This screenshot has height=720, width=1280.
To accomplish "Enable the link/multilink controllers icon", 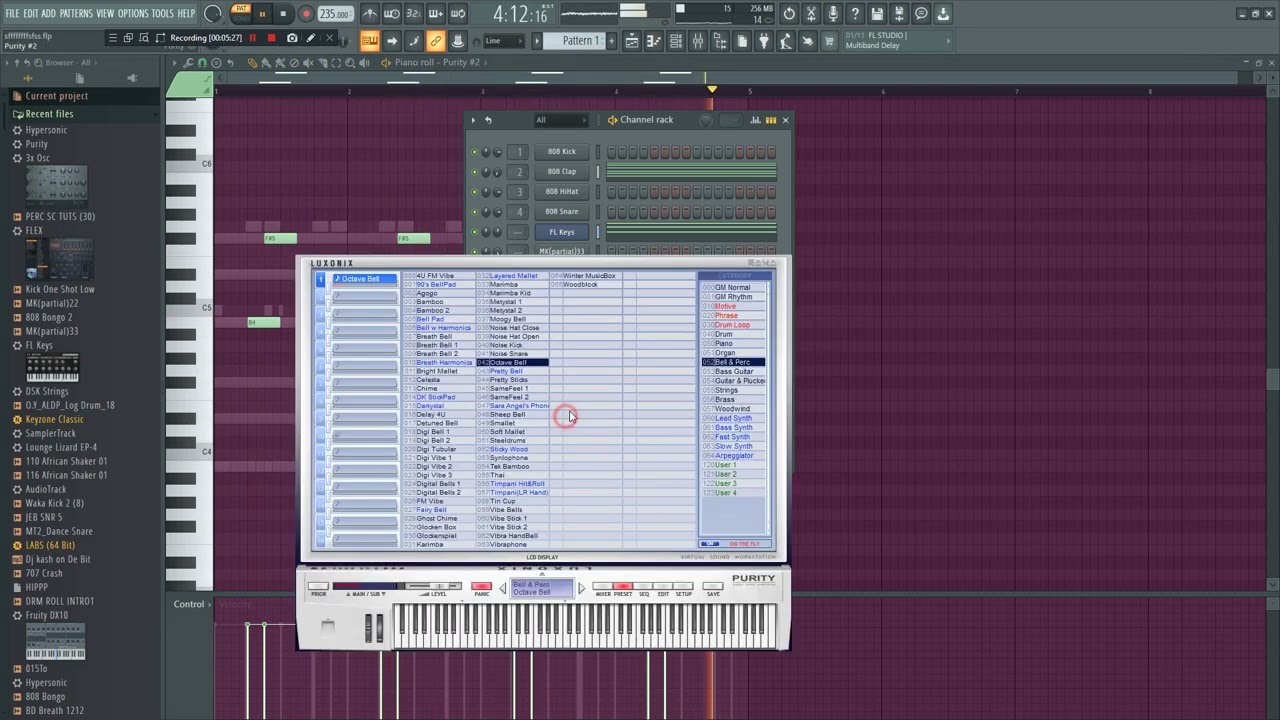I will coord(436,41).
